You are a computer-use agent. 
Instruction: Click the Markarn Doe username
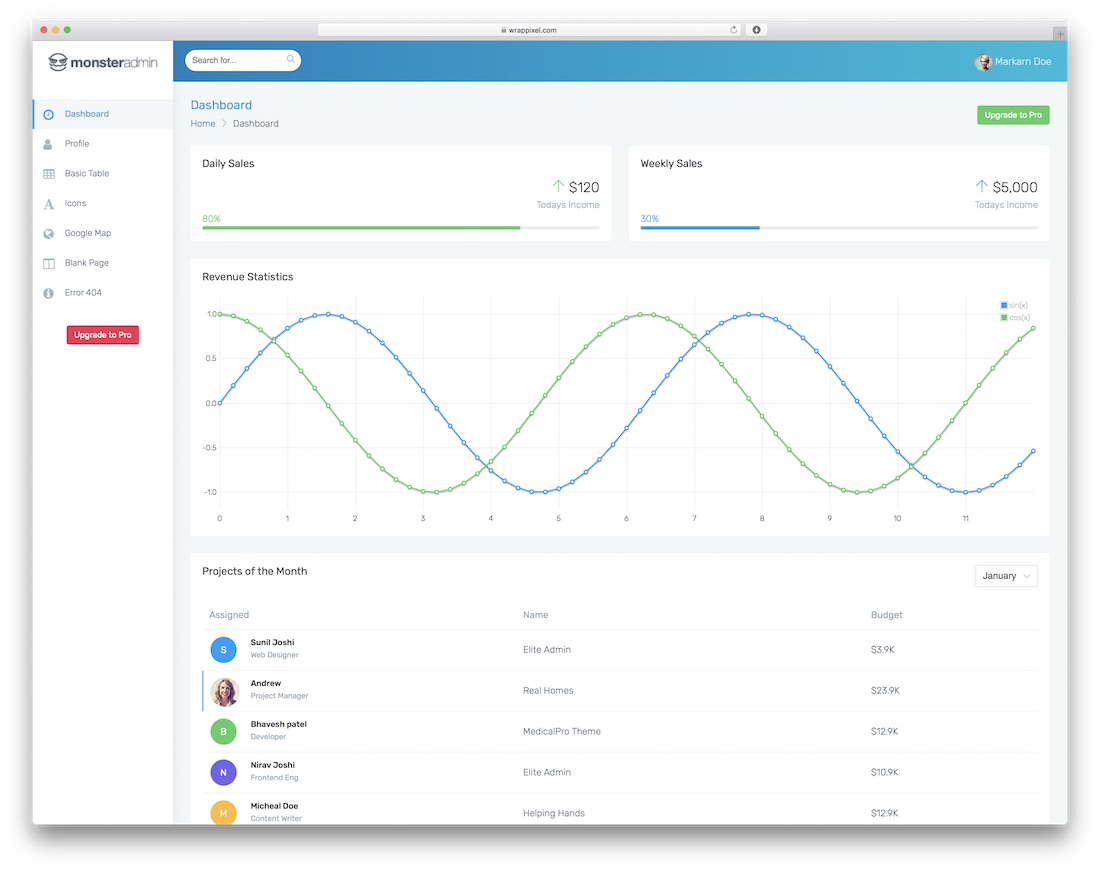(x=1023, y=62)
